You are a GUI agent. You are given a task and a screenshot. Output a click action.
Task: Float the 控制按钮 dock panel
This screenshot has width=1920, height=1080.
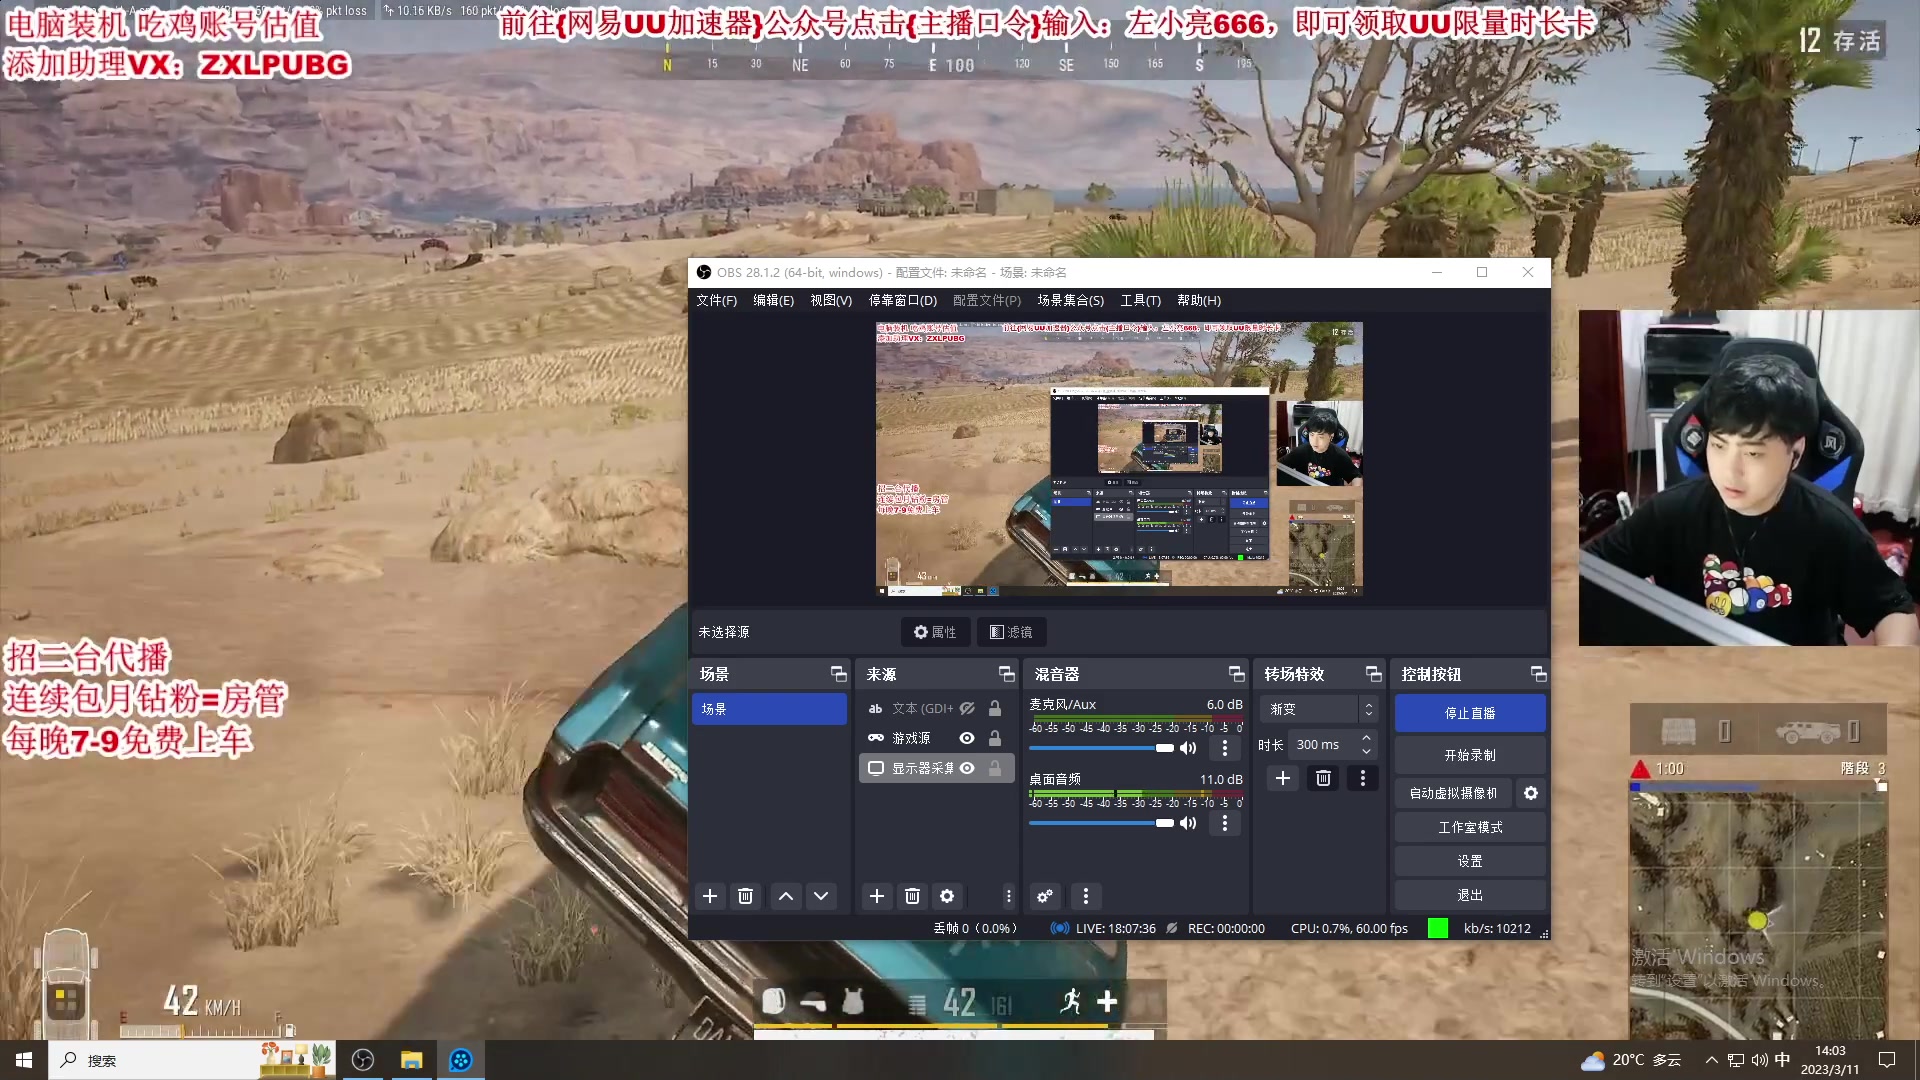(1538, 674)
